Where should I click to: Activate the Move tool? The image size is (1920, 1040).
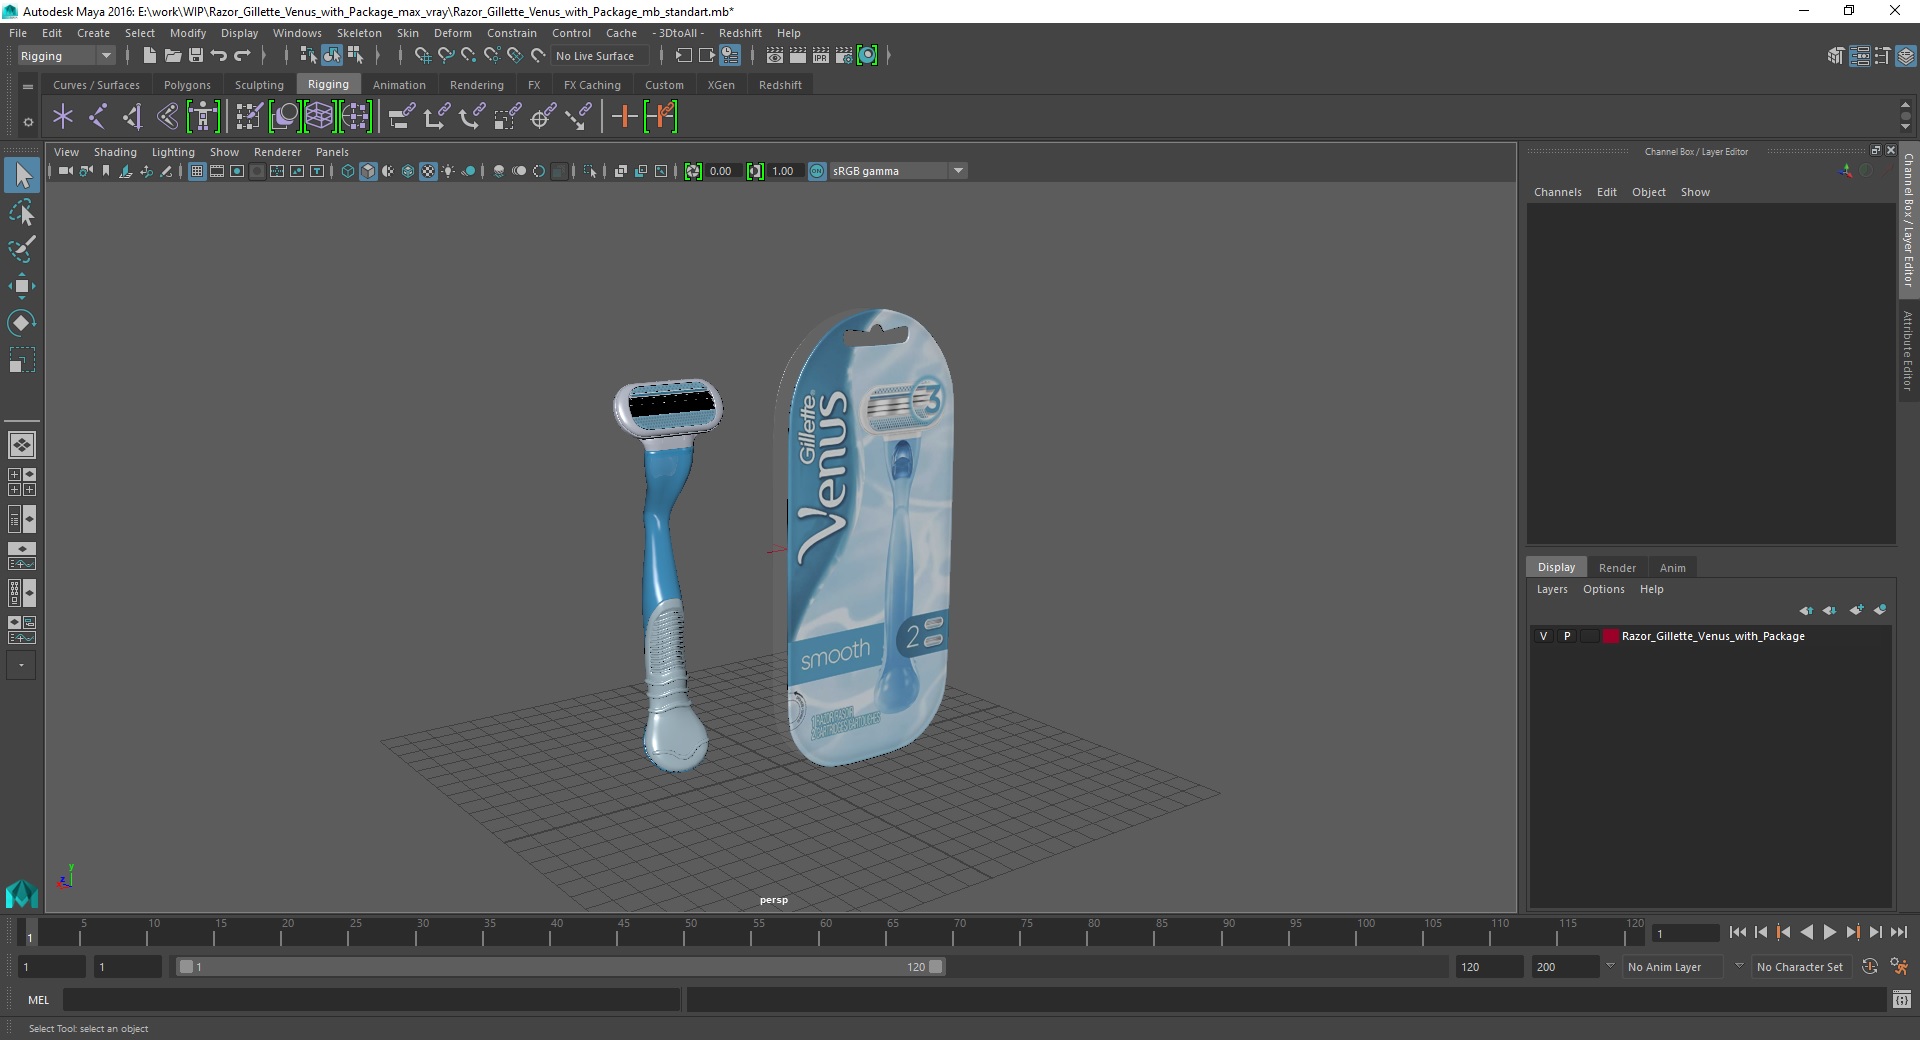point(22,286)
